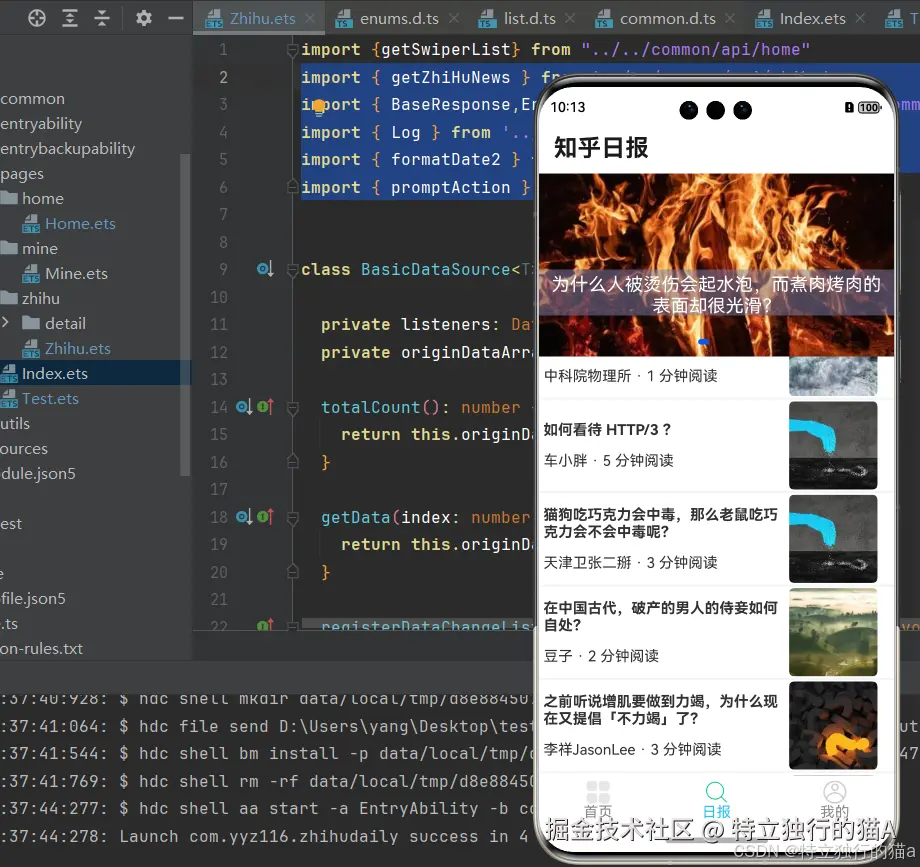The width and height of the screenshot is (920, 867).
Task: Click the locate/select opened file target icon
Action: point(36,18)
